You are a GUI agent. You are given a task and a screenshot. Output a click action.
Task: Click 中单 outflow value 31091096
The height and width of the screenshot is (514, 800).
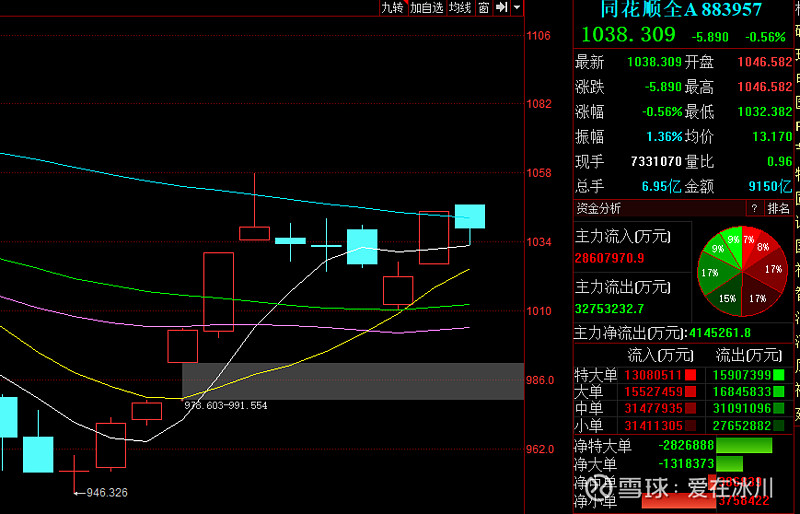741,409
